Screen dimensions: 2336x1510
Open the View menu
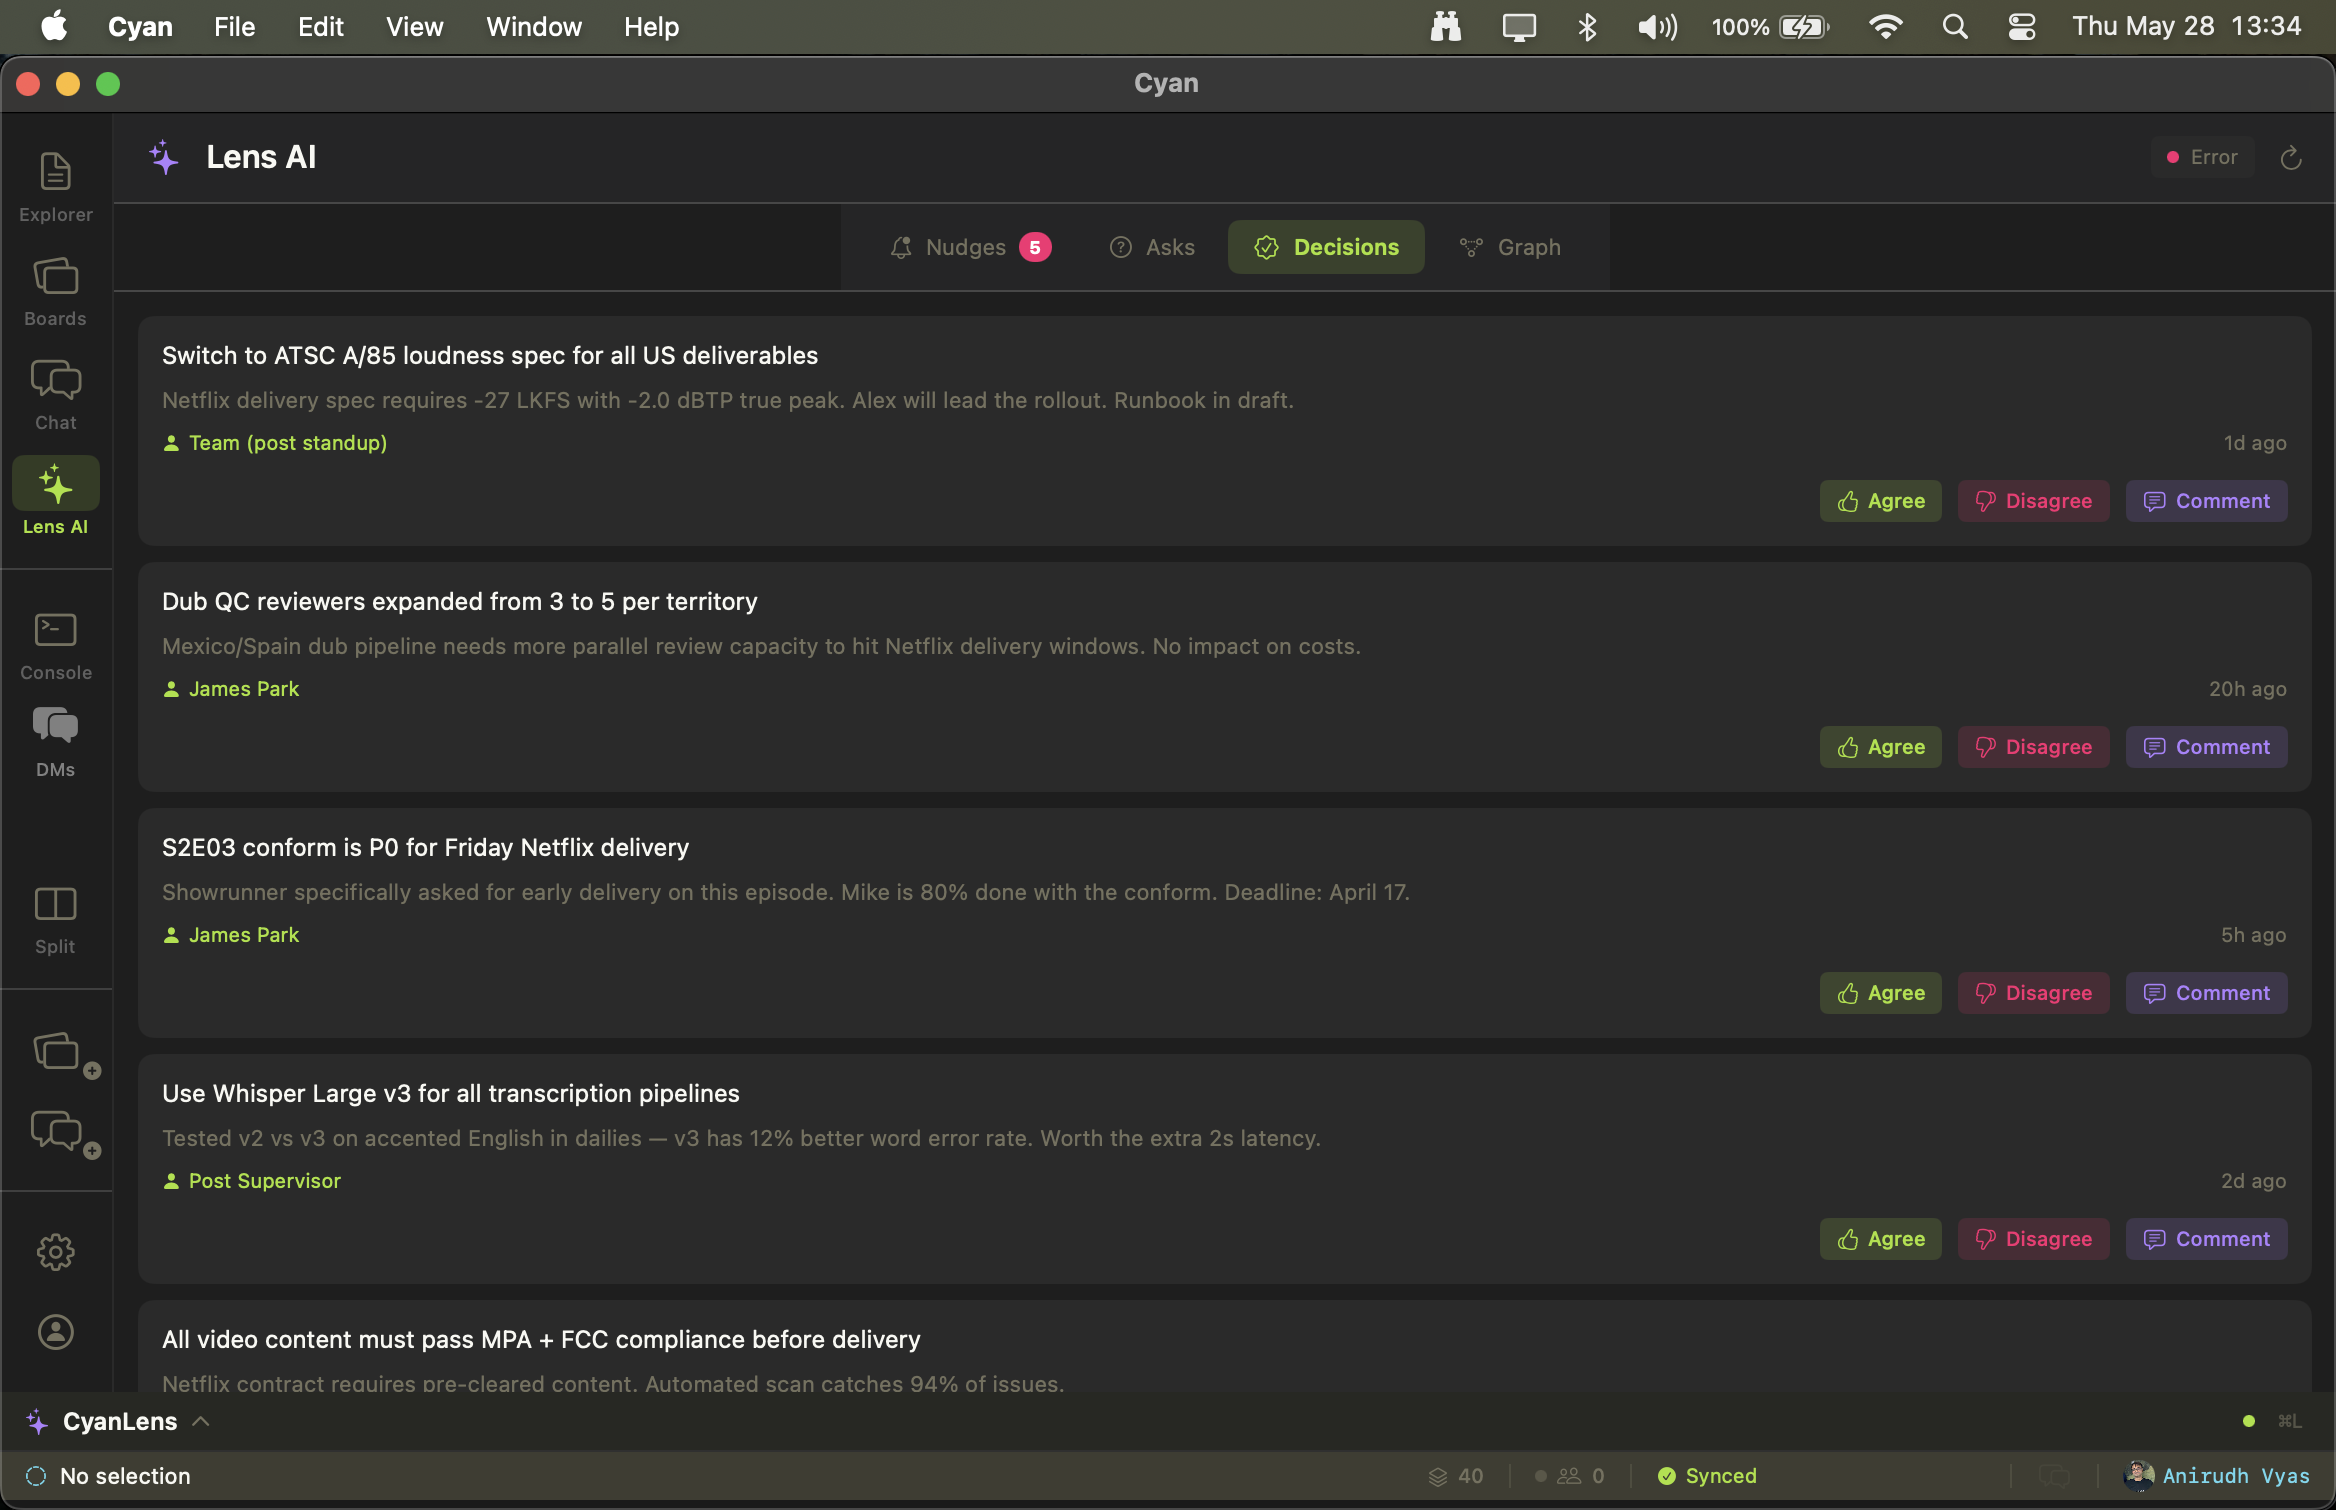[415, 27]
